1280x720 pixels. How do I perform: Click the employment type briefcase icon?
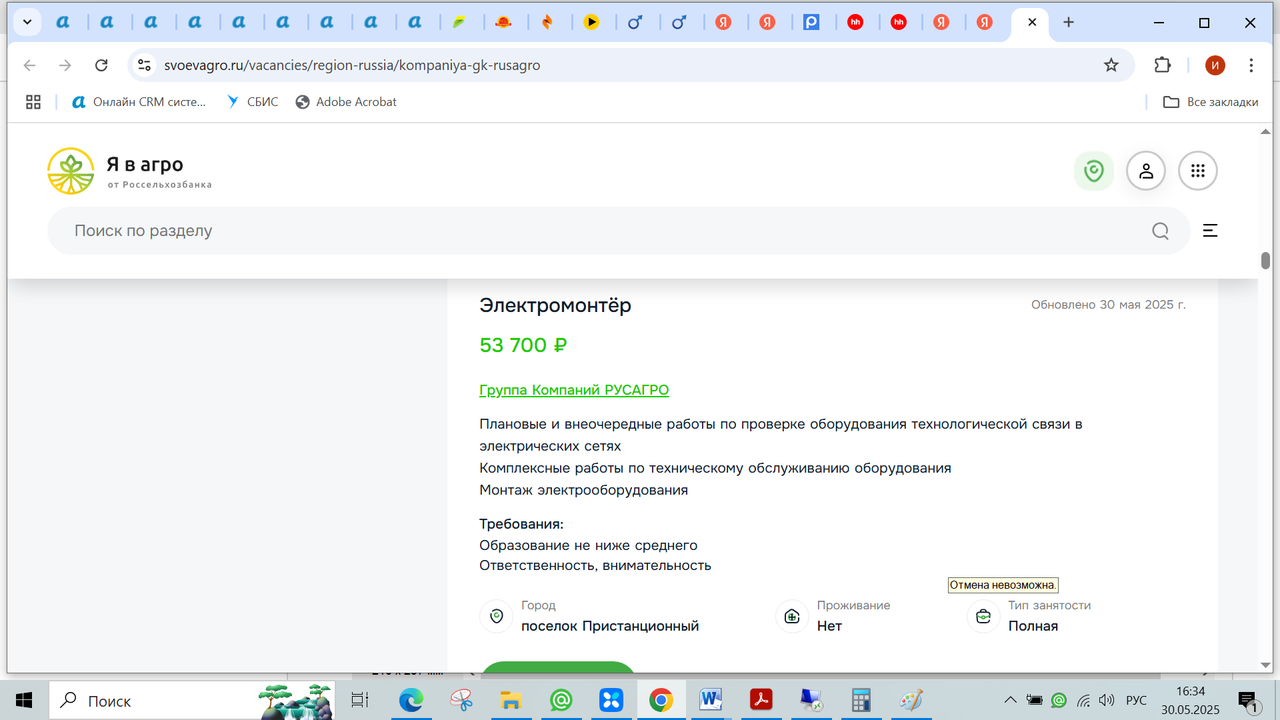point(983,616)
